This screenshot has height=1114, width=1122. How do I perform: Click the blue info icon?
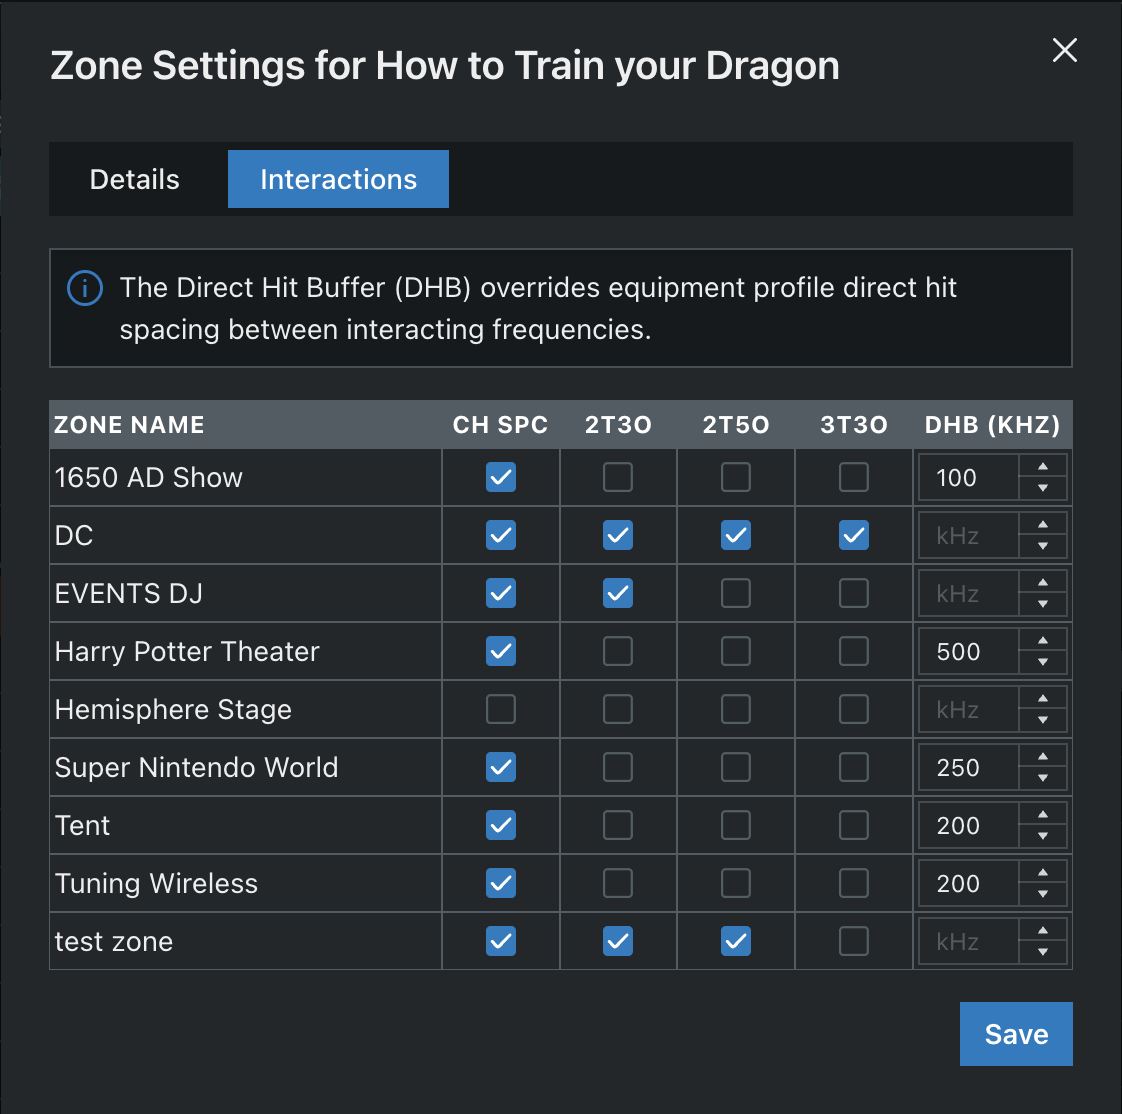tap(85, 288)
